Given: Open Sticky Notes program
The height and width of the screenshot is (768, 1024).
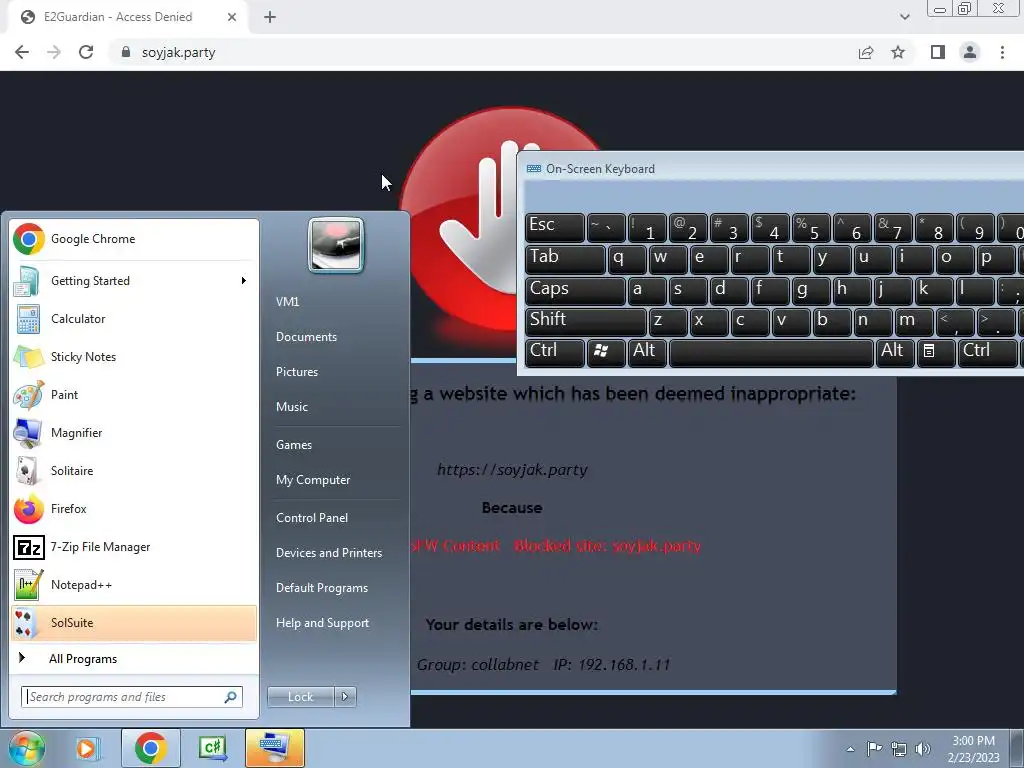Looking at the screenshot, I should pos(134,357).
